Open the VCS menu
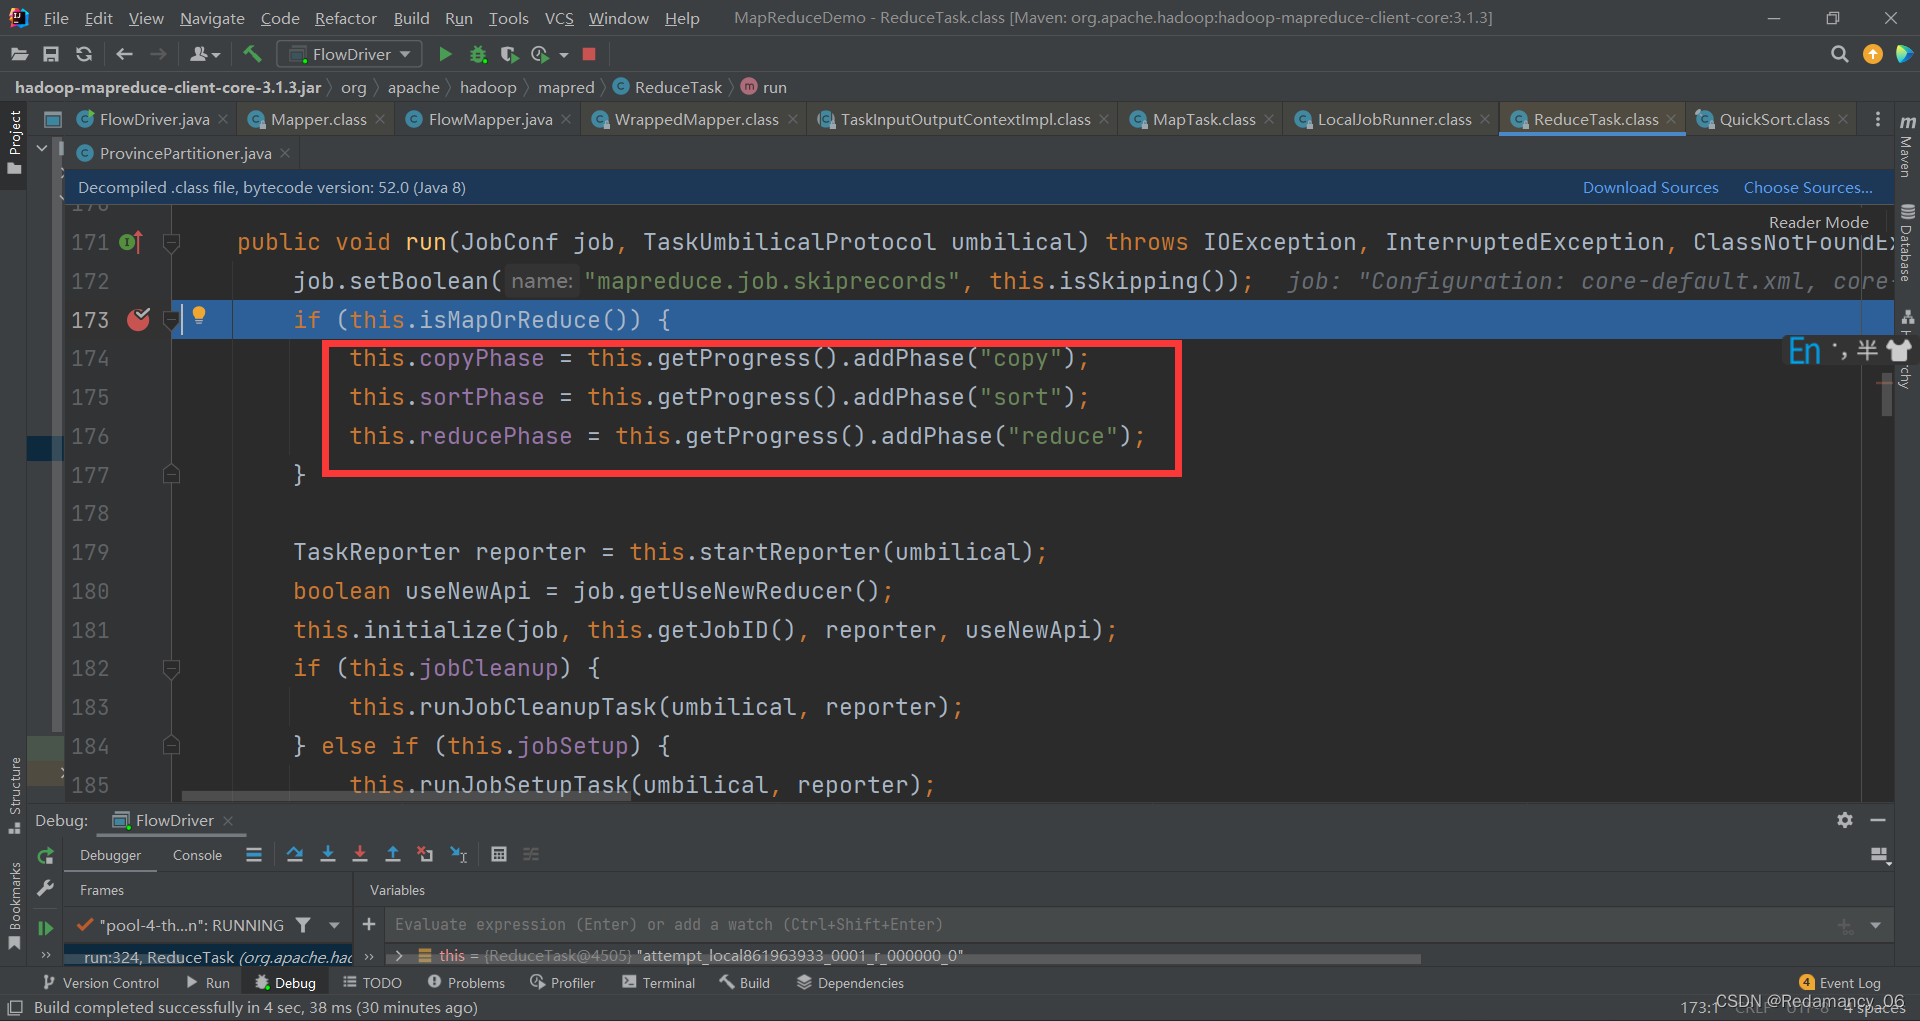 pyautogui.click(x=559, y=18)
